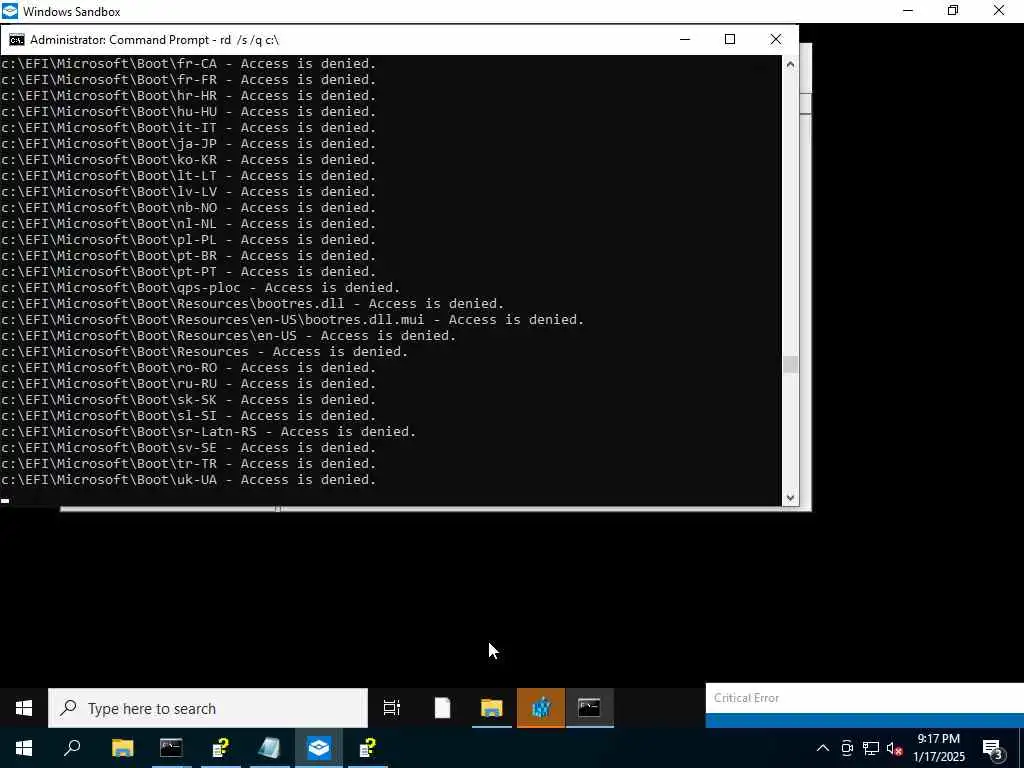Open File Explorer in the sandbox taskbar
Image resolution: width=1024 pixels, height=768 pixels.
click(x=491, y=708)
